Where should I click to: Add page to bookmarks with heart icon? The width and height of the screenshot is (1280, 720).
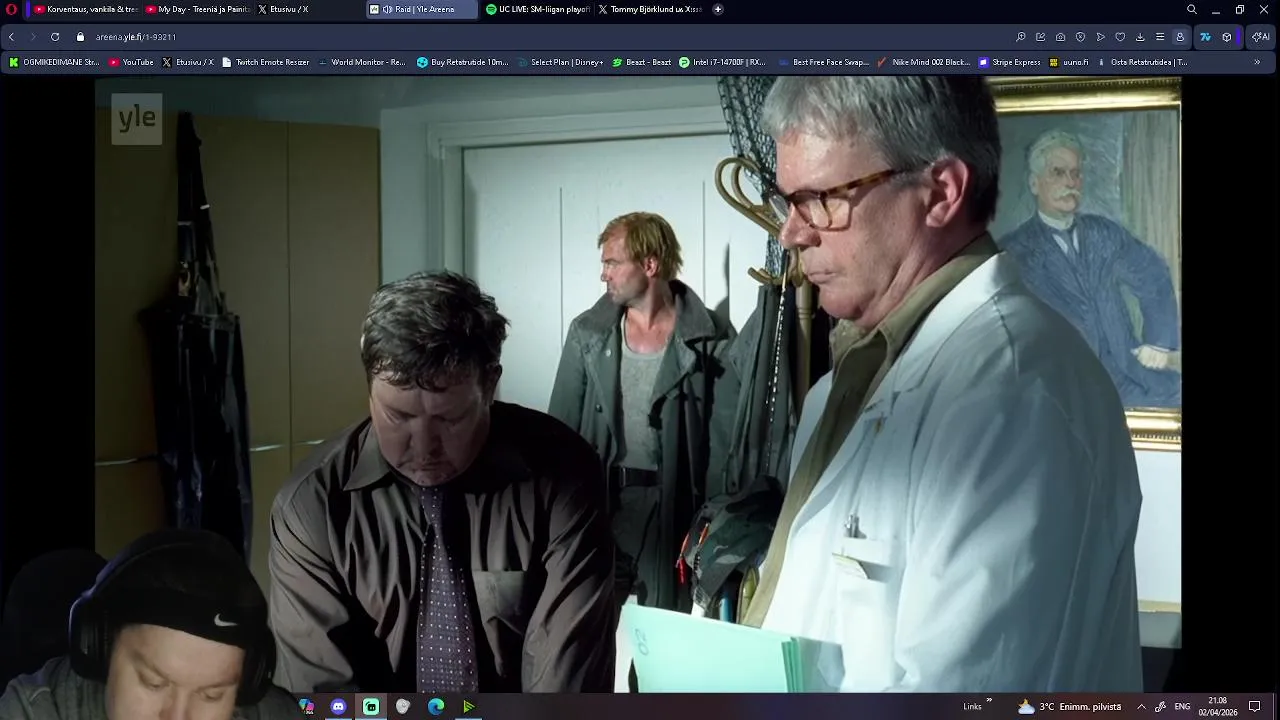(x=1120, y=37)
